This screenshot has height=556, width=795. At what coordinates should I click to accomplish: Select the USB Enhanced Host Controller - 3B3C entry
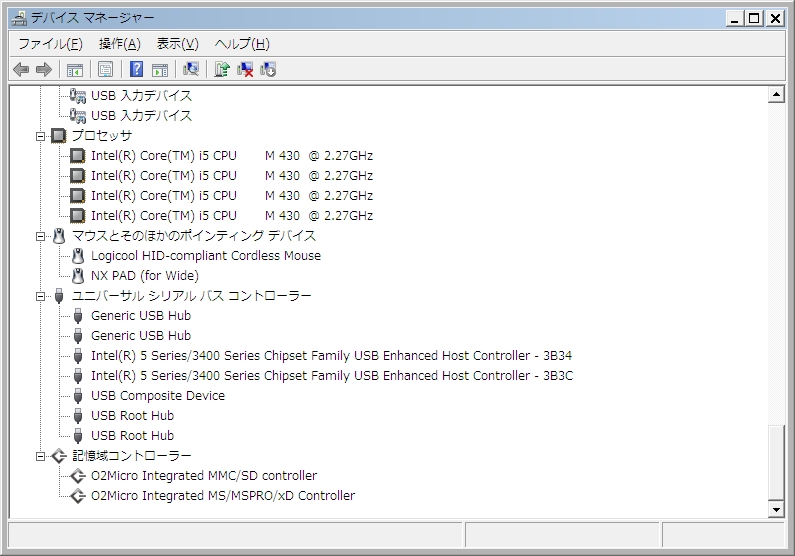pos(332,376)
